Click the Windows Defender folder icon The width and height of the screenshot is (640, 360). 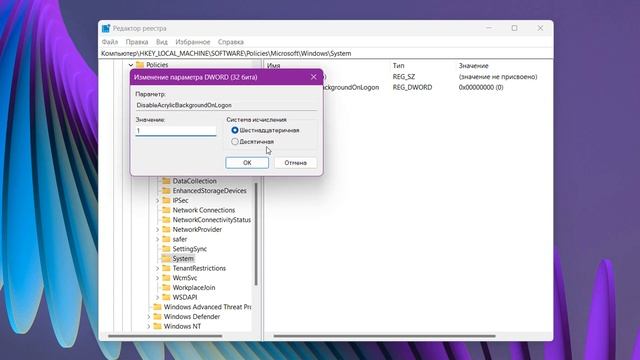(x=157, y=316)
